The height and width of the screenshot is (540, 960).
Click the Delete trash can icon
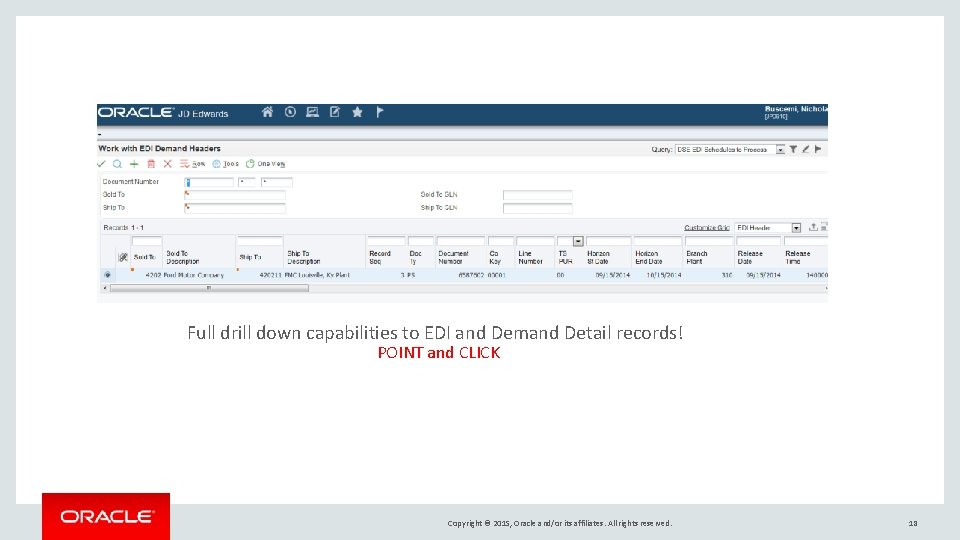click(x=151, y=164)
